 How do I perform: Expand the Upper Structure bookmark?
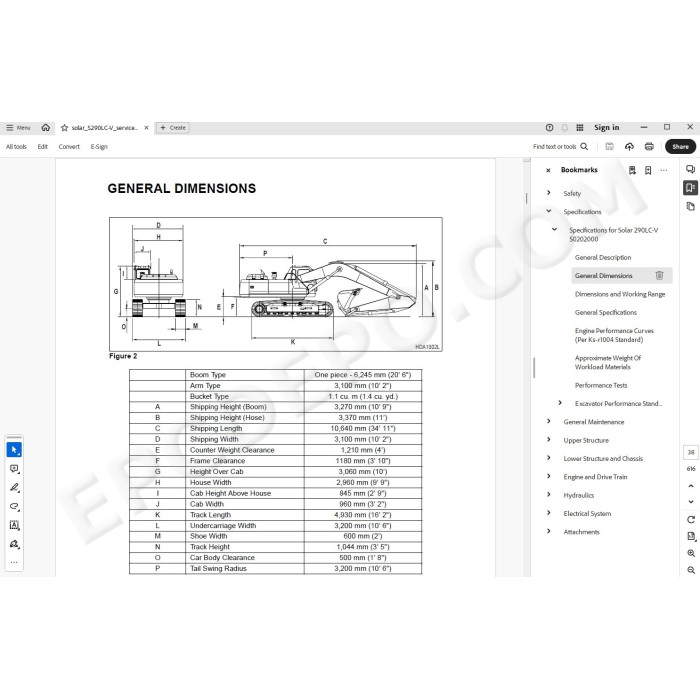549,440
